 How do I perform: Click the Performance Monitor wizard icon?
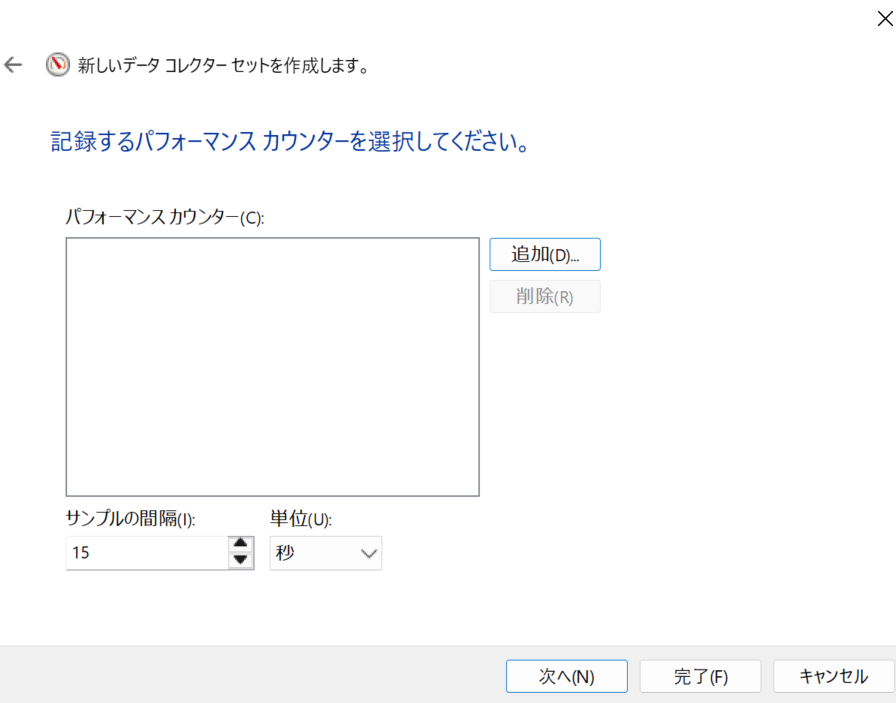tap(57, 65)
